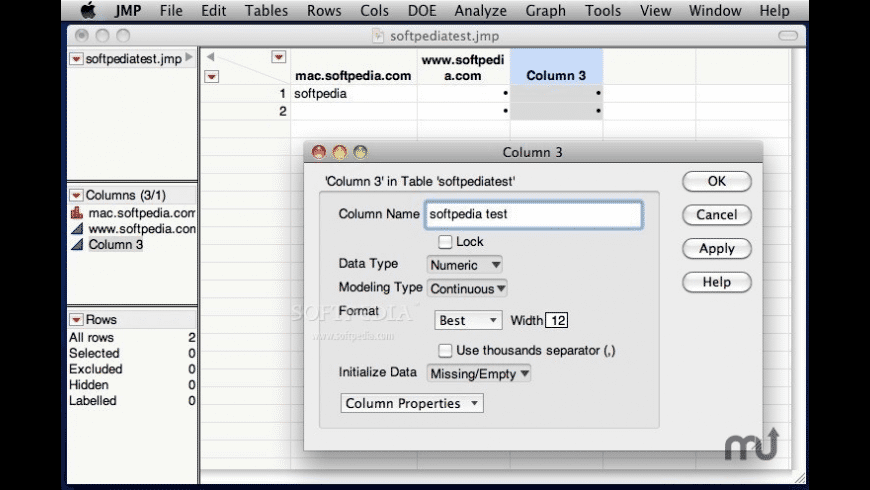Open the Column Properties dropdown

(412, 403)
